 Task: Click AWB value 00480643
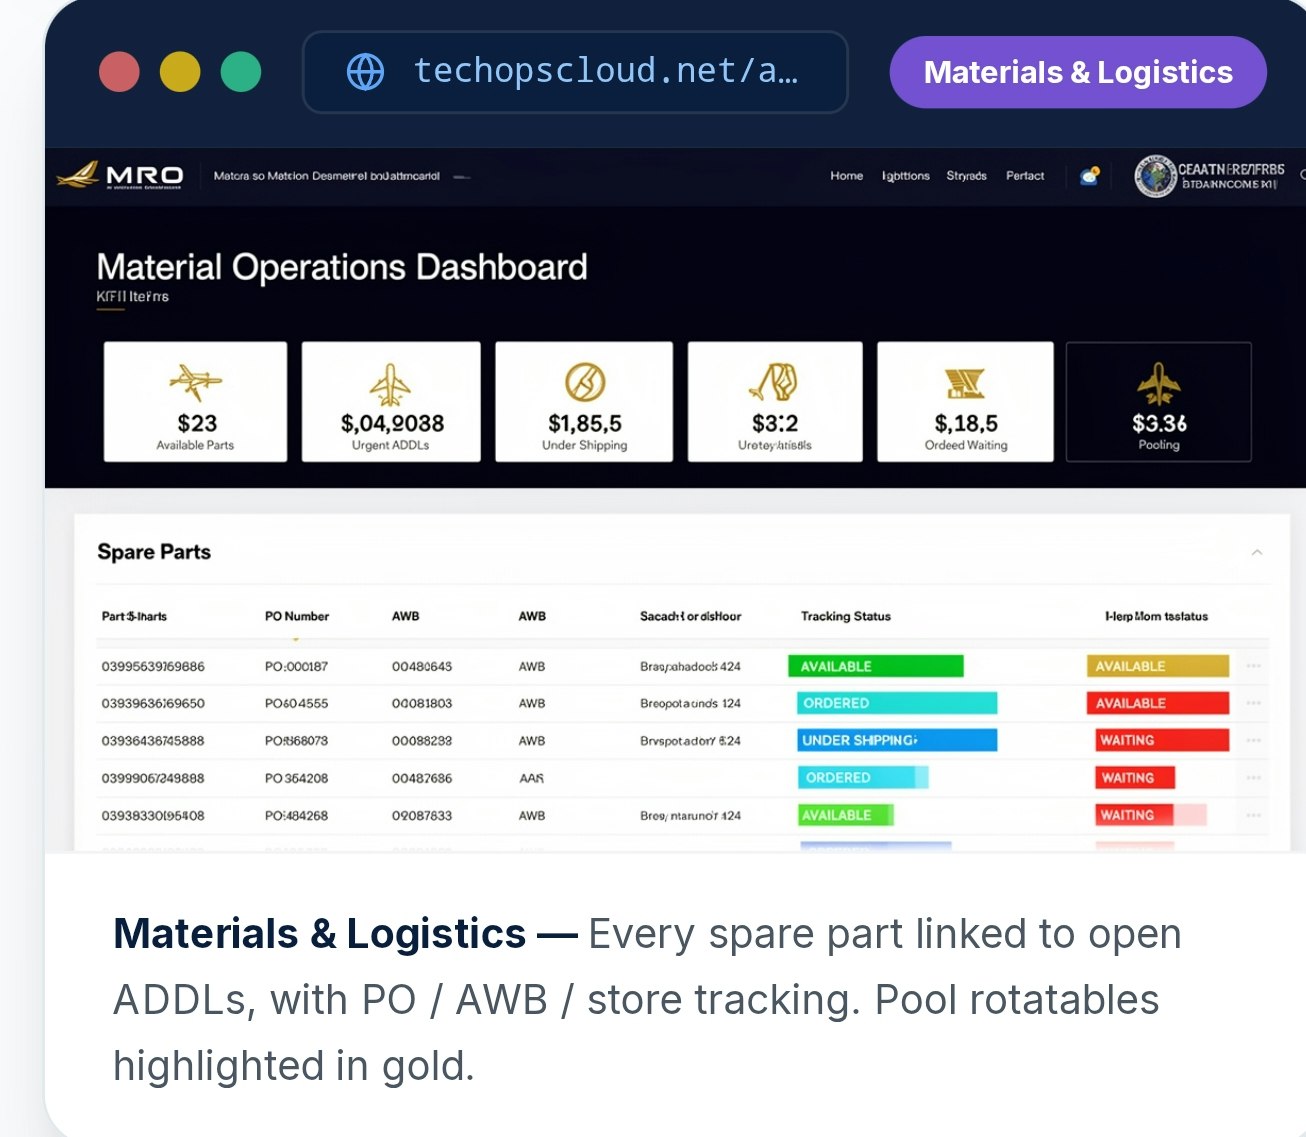422,666
